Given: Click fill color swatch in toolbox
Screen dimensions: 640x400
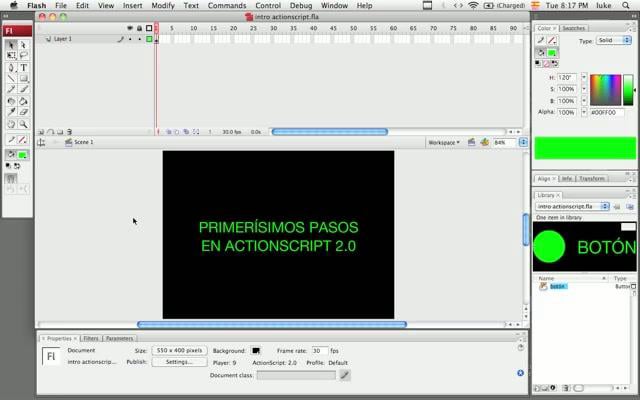Looking at the screenshot, I should 23,155.
